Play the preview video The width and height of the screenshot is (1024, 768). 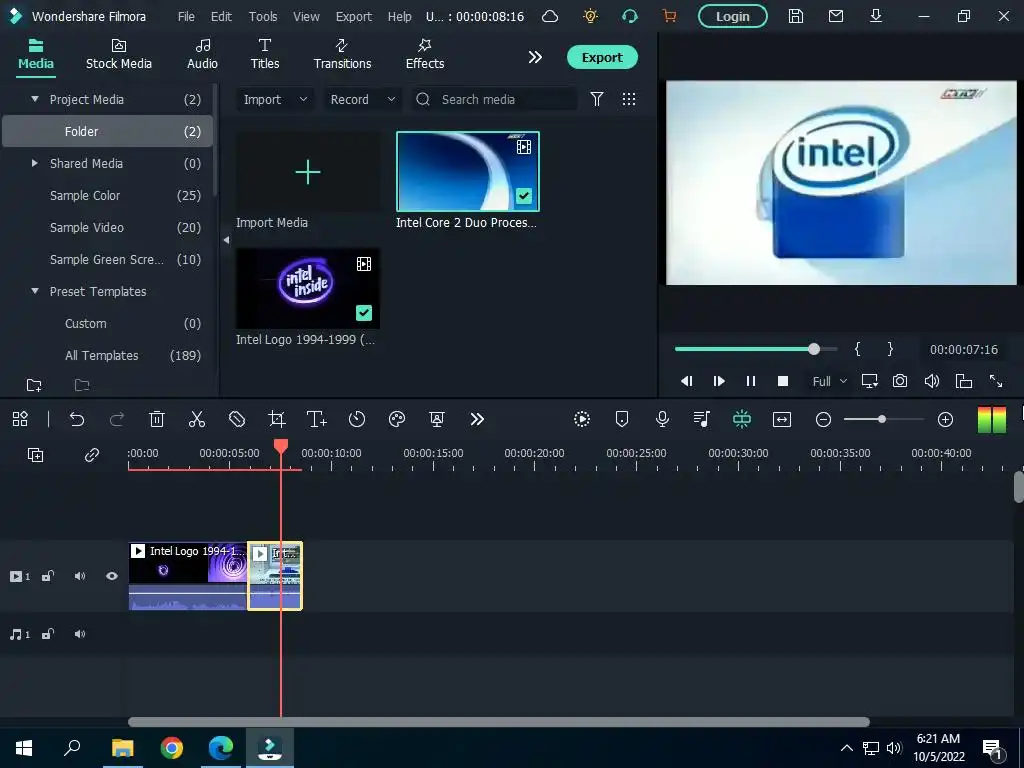[x=718, y=381]
